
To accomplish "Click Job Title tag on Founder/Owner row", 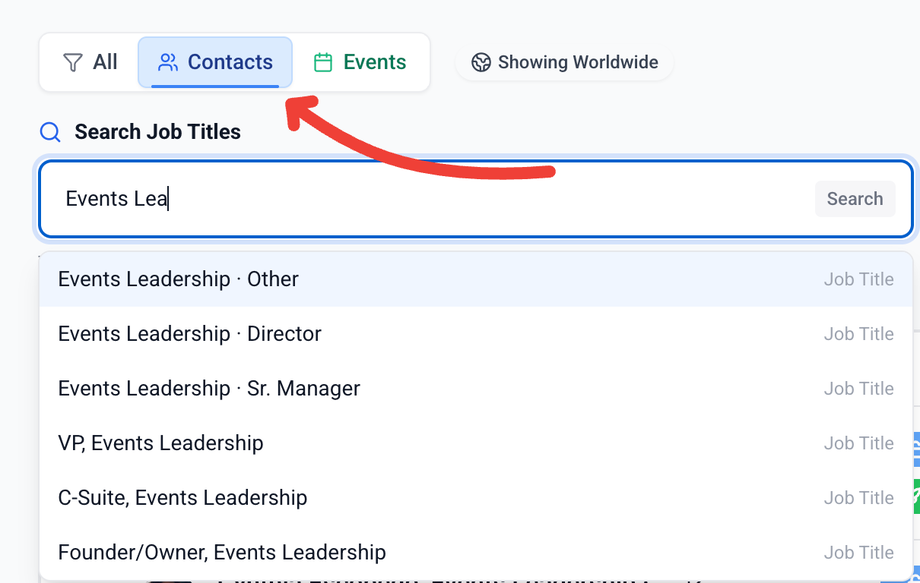I will pos(858,552).
